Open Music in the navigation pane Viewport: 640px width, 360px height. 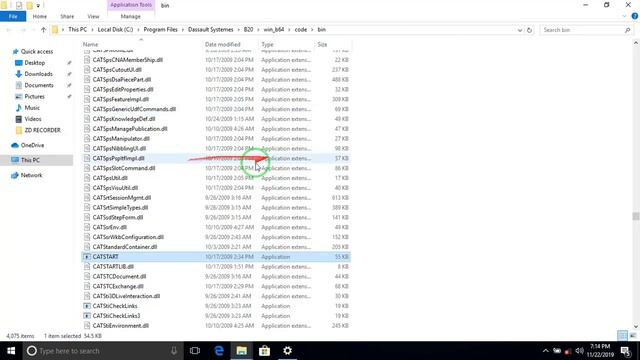pos(32,108)
